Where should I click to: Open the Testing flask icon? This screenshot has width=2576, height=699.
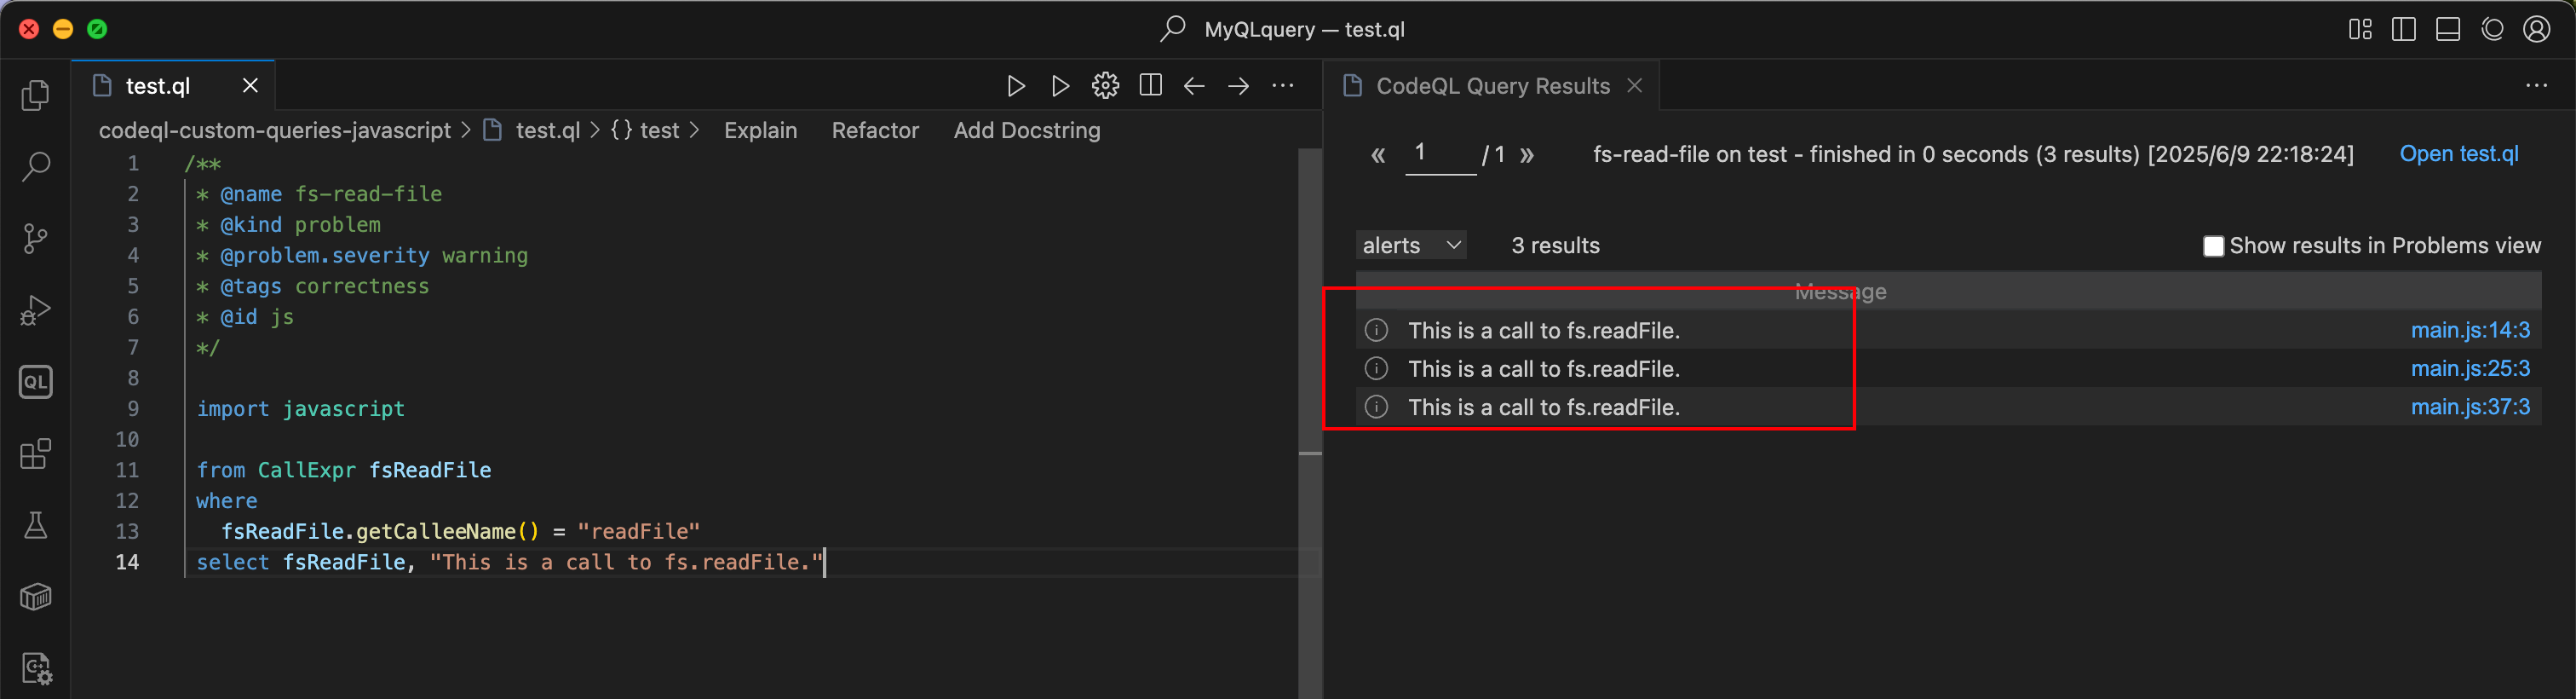pos(36,526)
